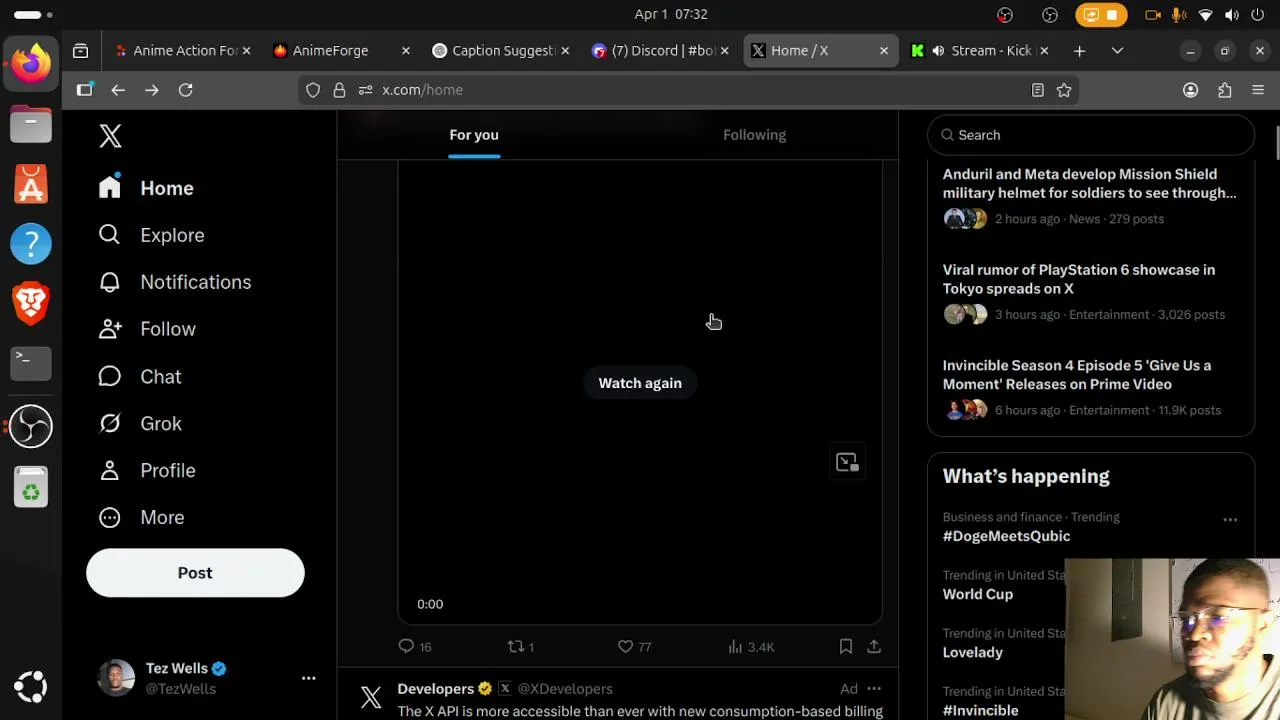Toggle the browser sidebar
The height and width of the screenshot is (720, 1280).
(85, 90)
